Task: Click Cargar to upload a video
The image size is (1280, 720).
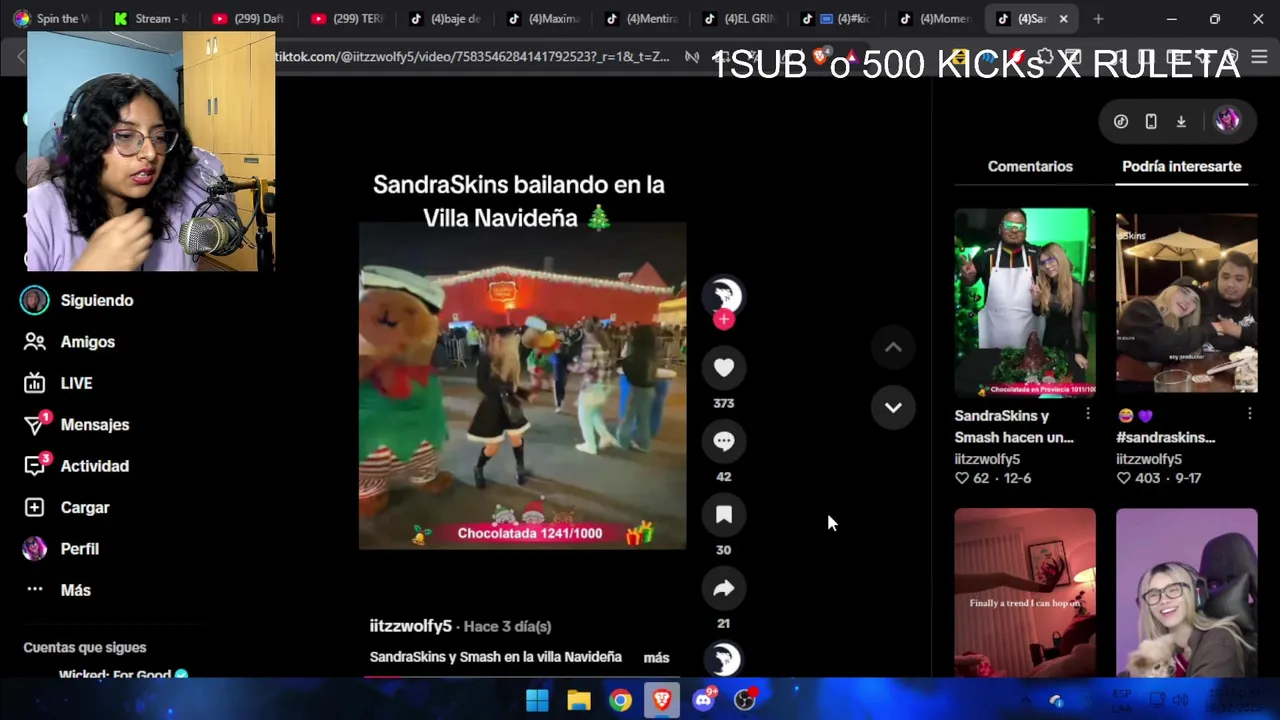Action: (67, 507)
